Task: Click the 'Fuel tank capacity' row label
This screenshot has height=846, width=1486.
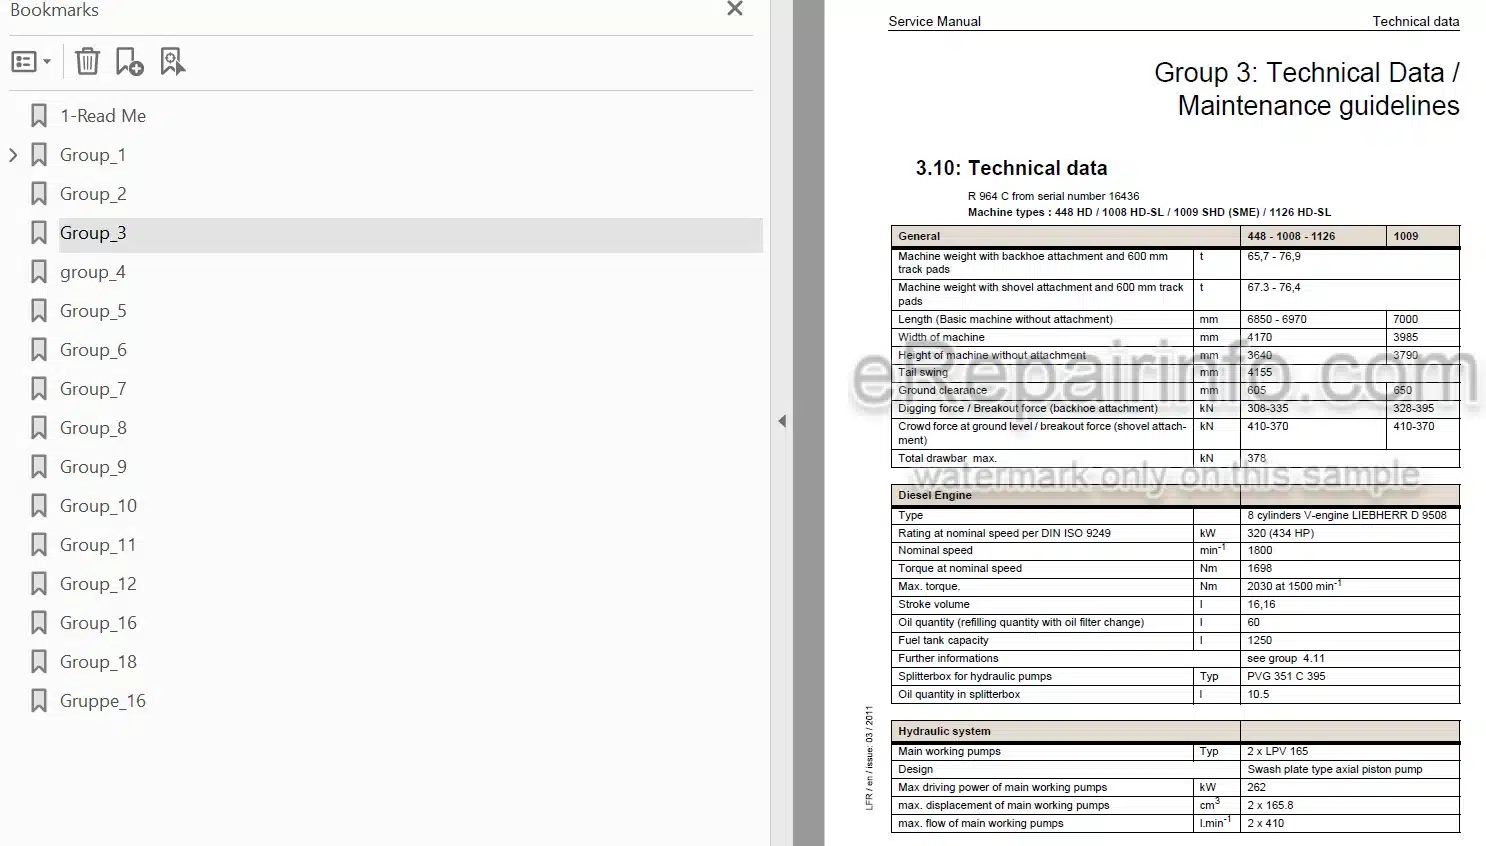Action: point(943,640)
